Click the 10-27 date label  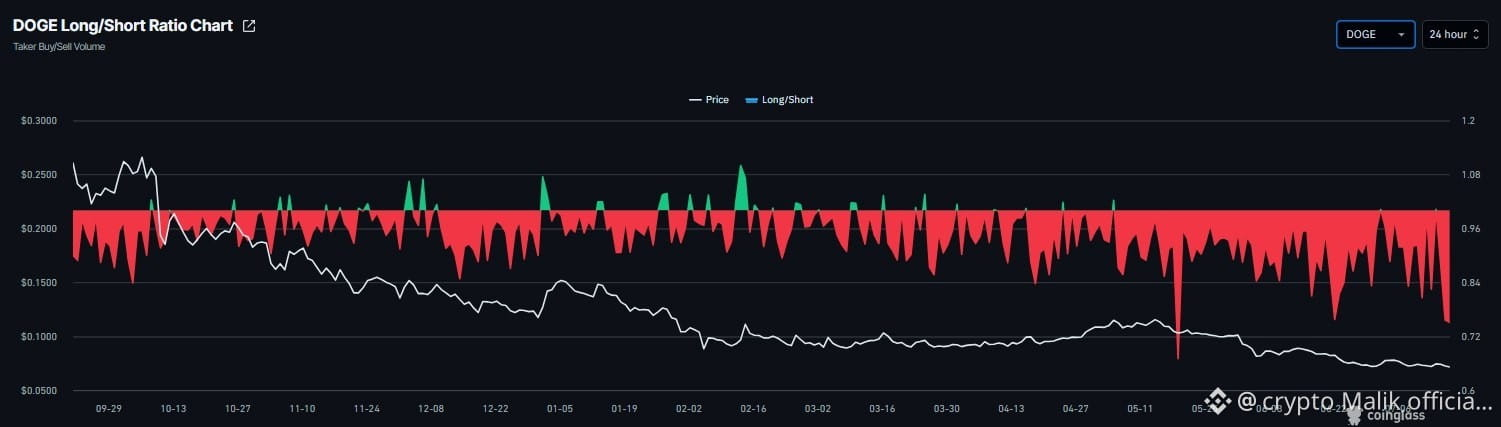coord(238,409)
